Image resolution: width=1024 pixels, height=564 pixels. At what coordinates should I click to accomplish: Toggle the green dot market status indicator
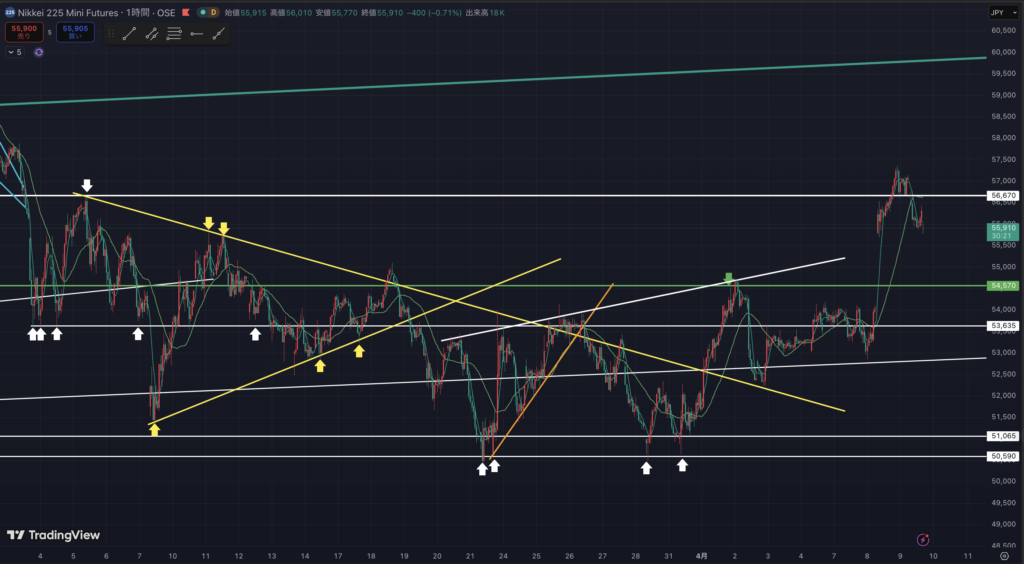tap(203, 12)
